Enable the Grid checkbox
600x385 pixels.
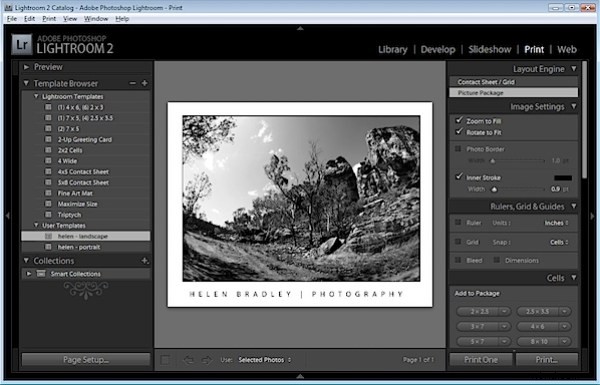click(458, 241)
